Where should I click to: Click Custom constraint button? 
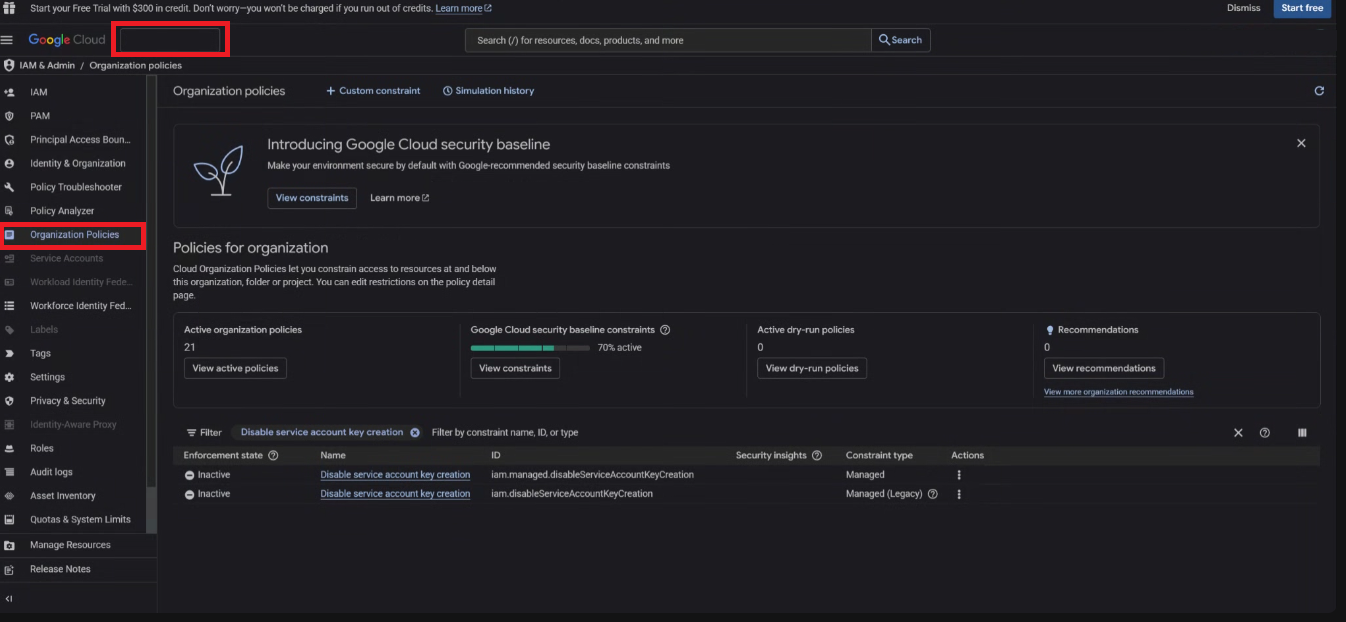click(x=373, y=91)
